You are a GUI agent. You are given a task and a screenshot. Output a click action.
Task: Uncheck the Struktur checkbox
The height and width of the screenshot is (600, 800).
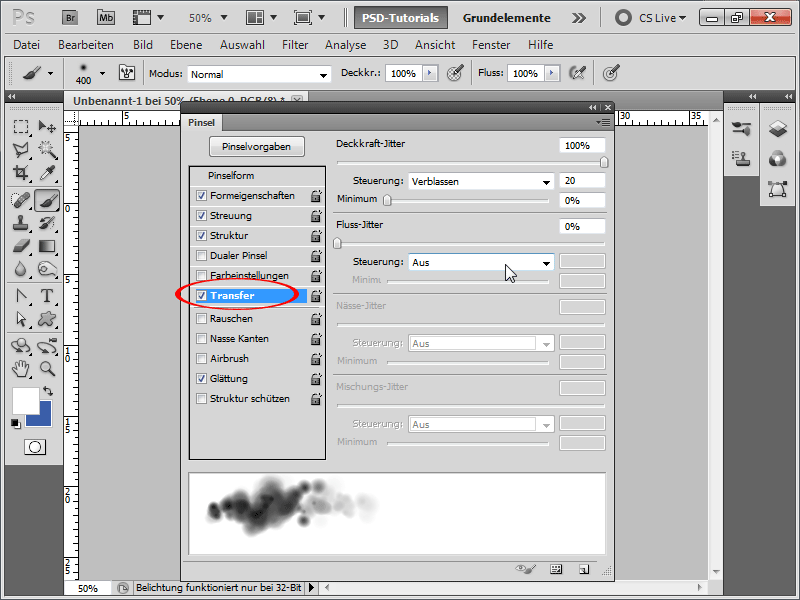(x=202, y=235)
